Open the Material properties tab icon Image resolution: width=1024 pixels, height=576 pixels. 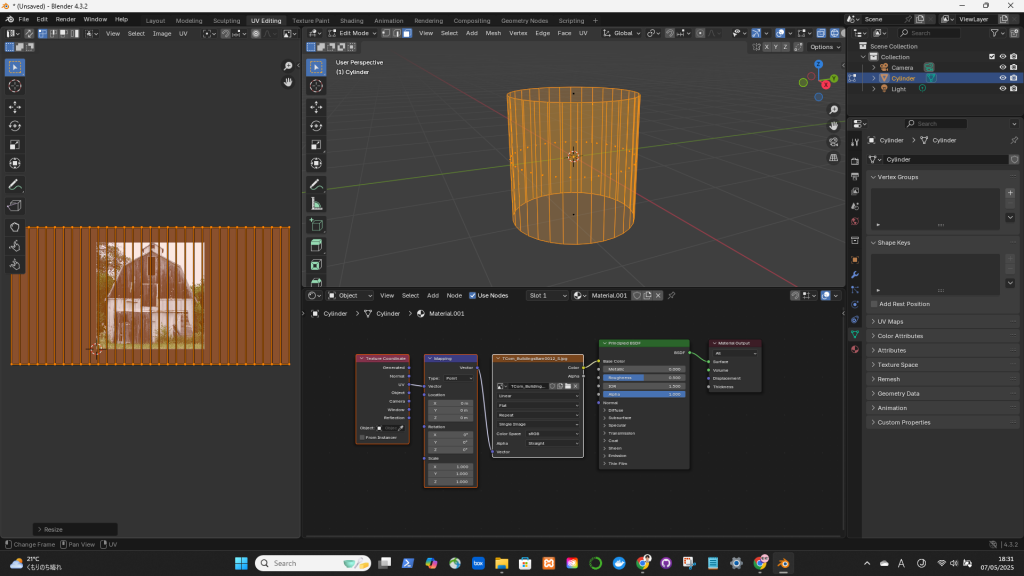(x=855, y=350)
